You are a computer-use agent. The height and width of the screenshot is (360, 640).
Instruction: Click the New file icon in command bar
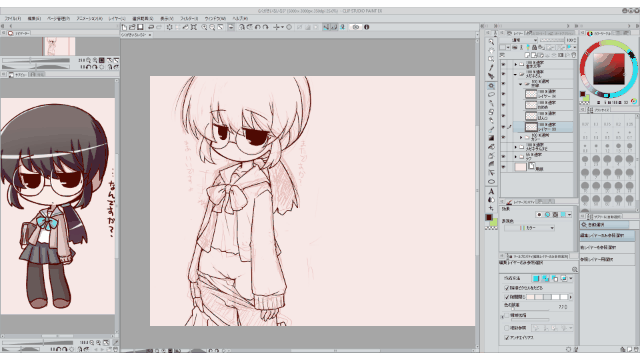[x=124, y=27]
